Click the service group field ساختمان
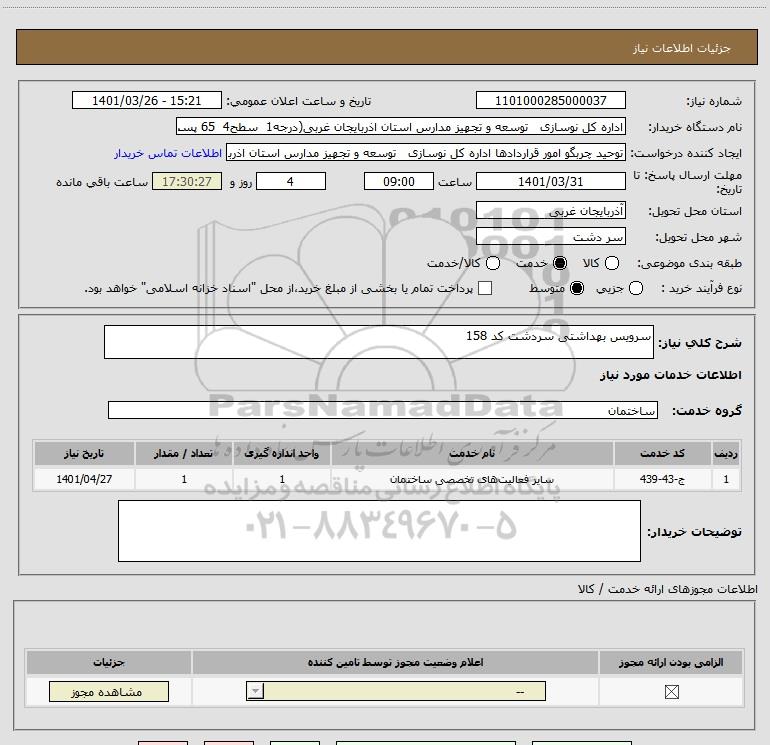The width and height of the screenshot is (770, 745). point(383,410)
